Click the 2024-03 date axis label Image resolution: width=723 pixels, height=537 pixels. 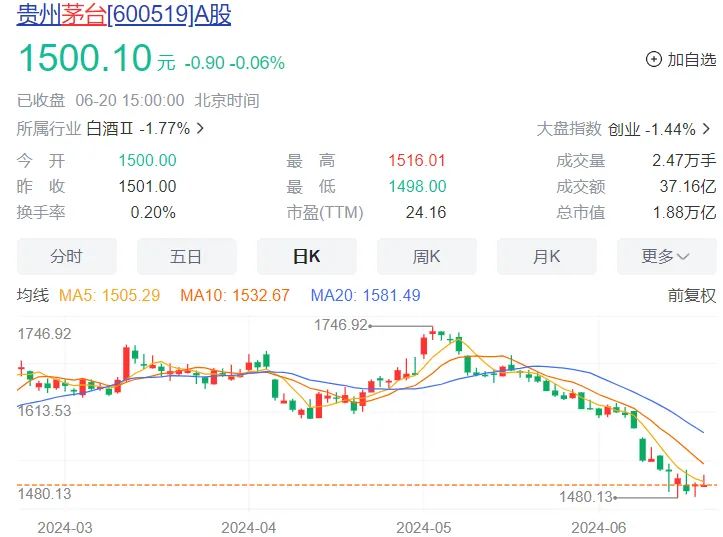point(65,526)
